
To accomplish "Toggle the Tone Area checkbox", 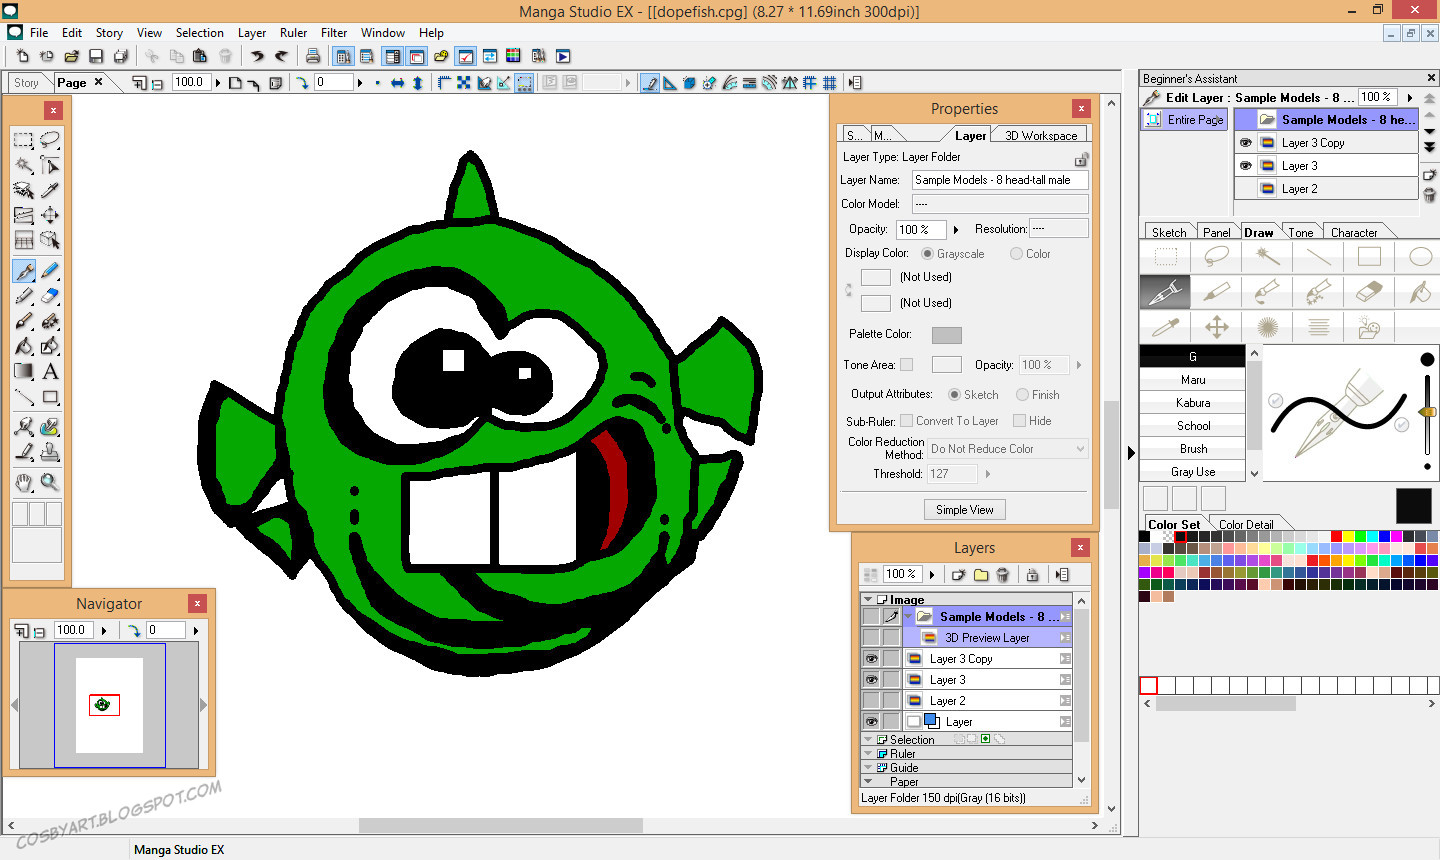I will click(x=906, y=365).
